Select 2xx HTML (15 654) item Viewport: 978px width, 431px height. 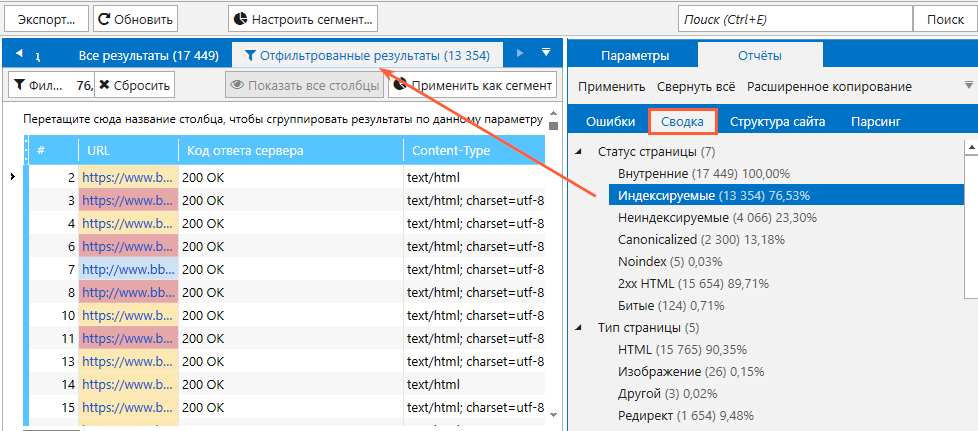[693, 284]
